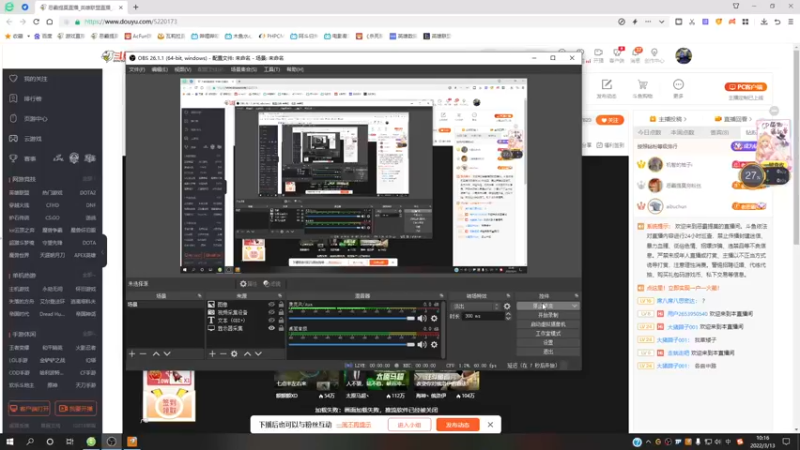Viewport: 800px width, 450px height.
Task: Open cloud gaming controller icon in sidebar
Action: pos(13,138)
